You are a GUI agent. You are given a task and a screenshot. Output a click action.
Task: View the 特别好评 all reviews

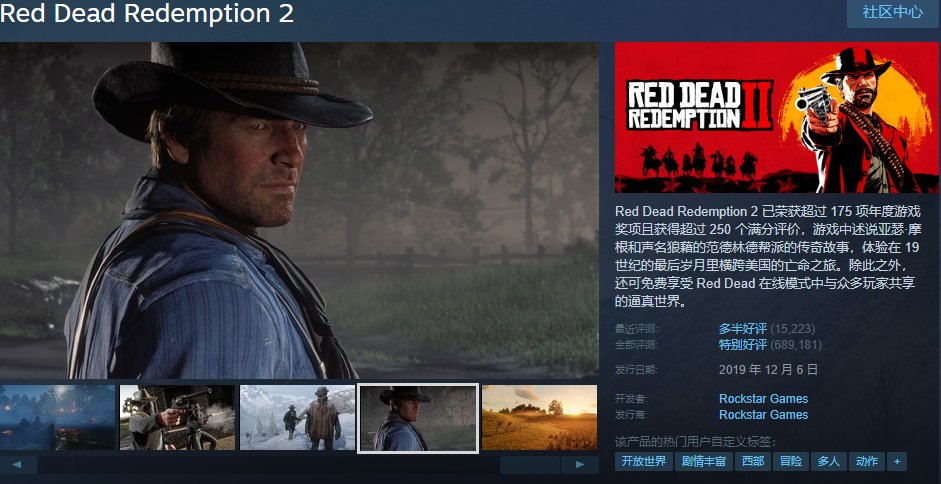[742, 345]
